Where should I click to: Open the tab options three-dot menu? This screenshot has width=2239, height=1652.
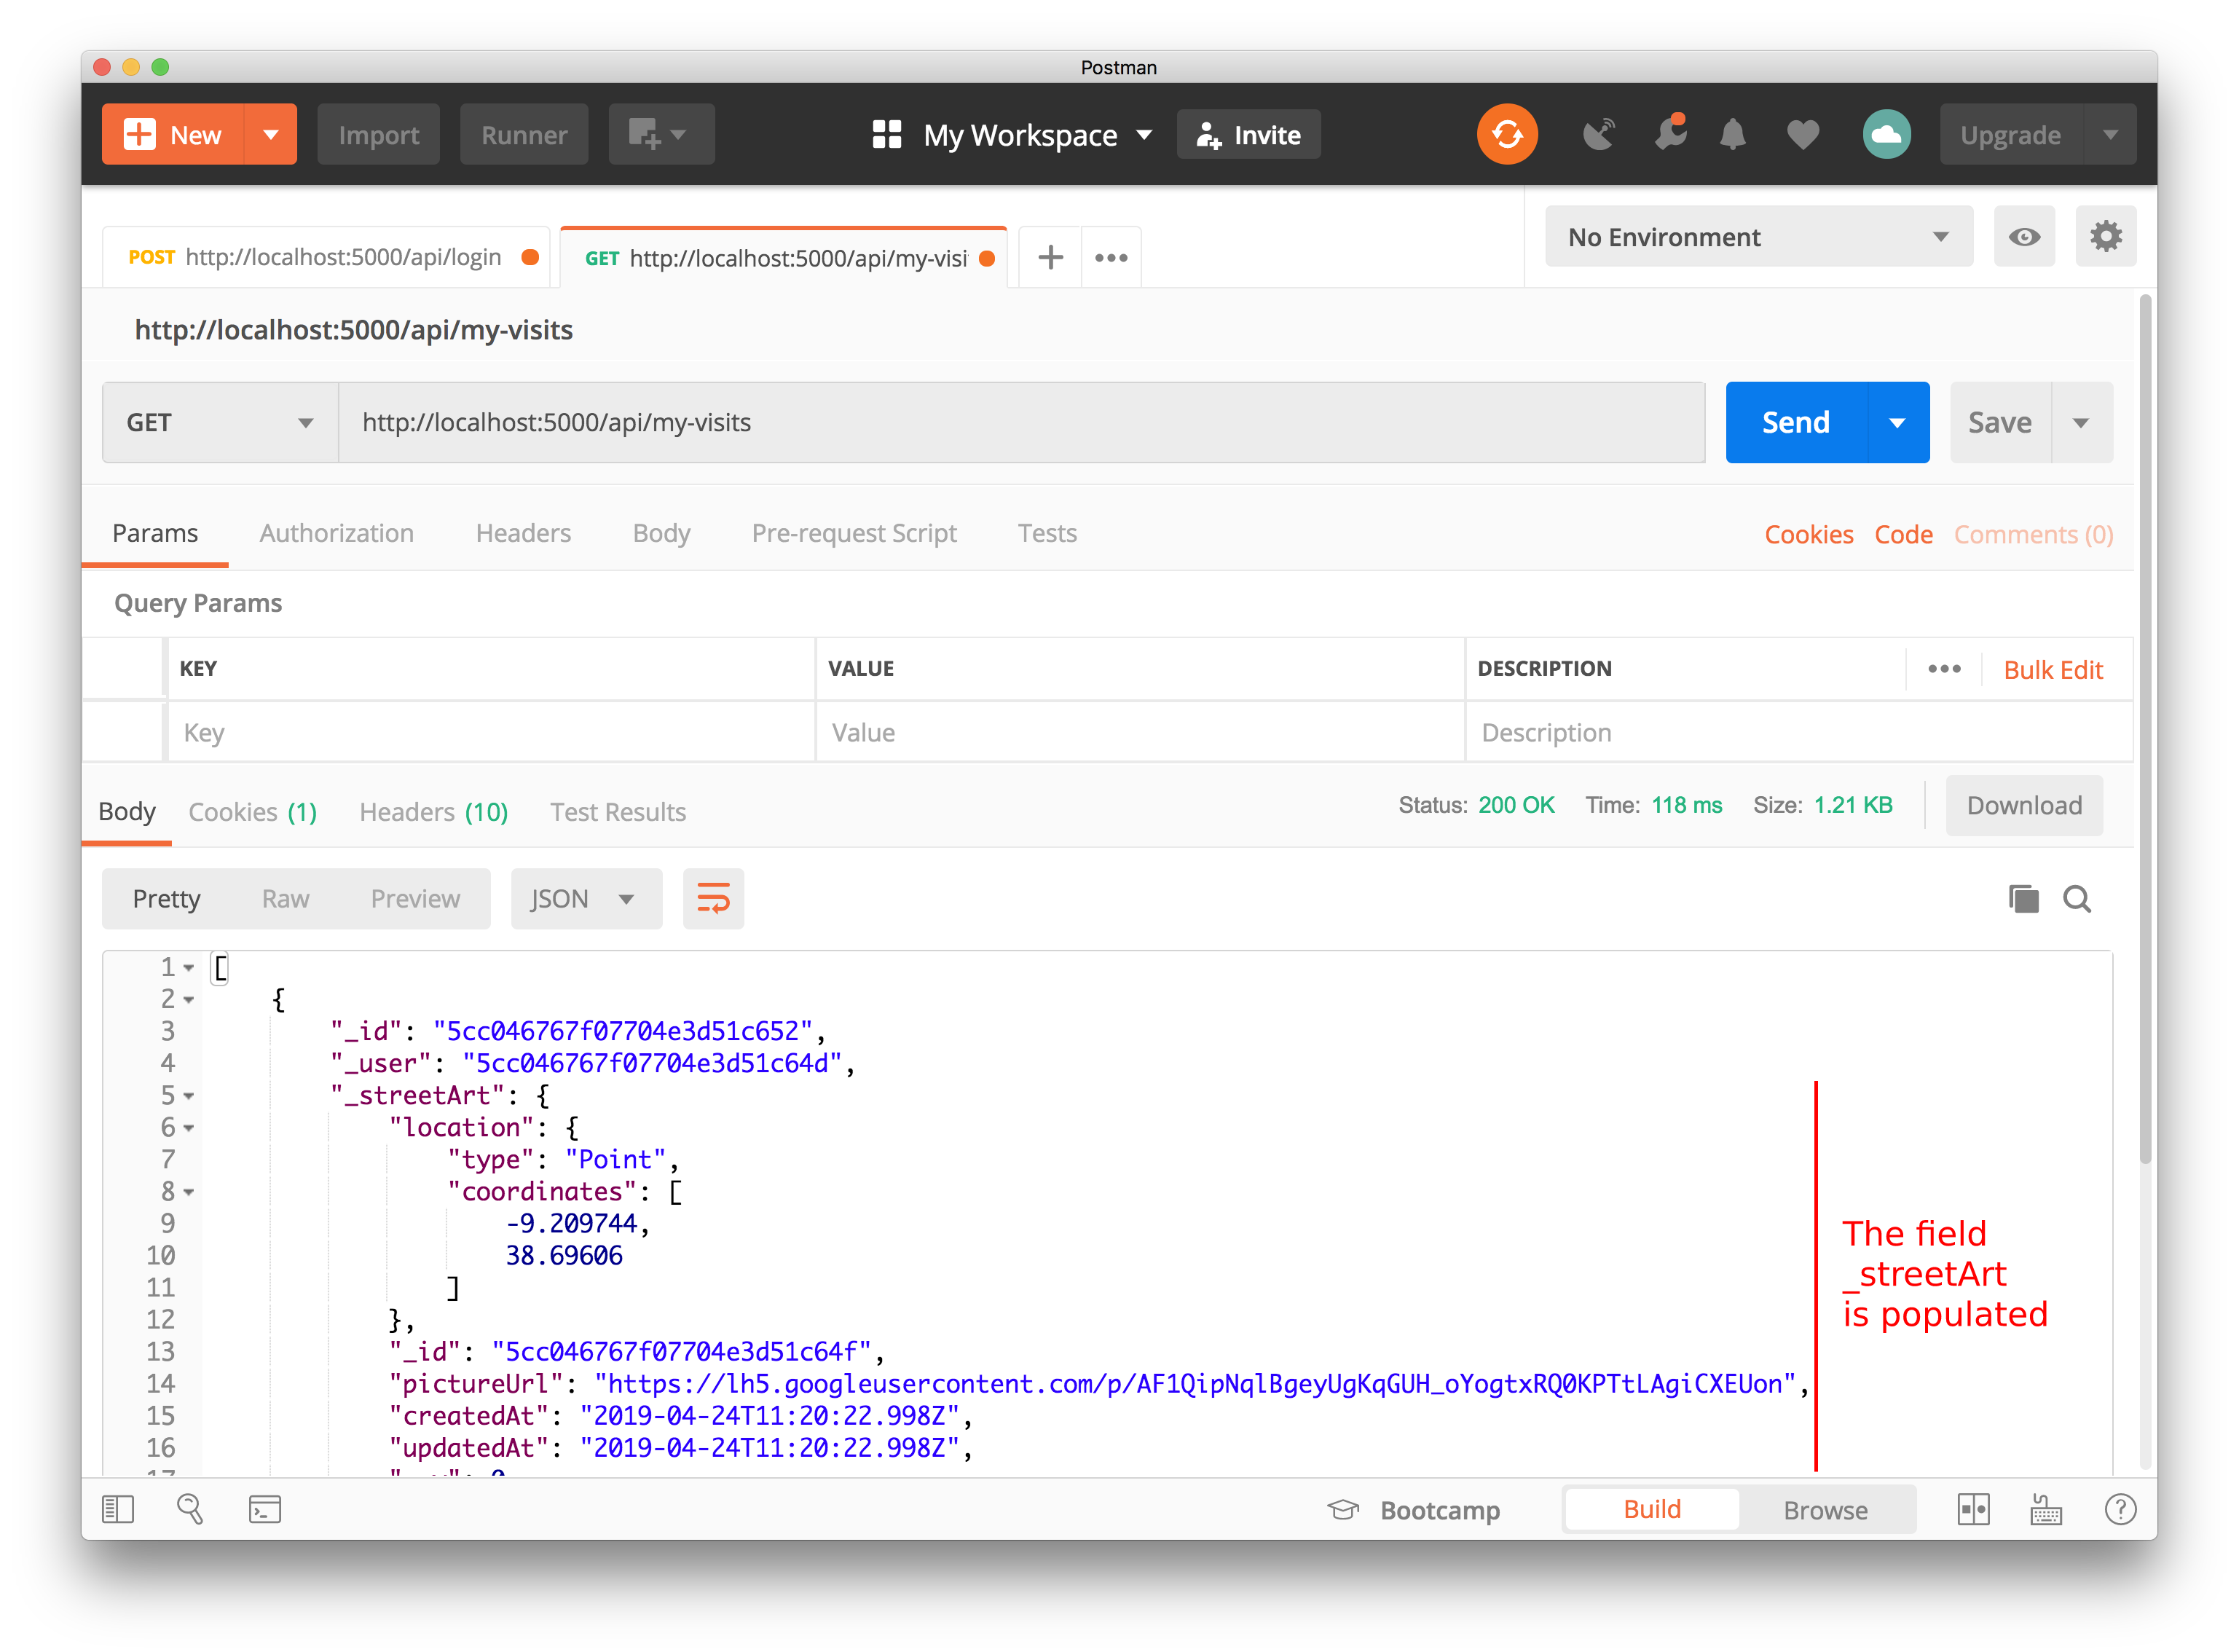[x=1111, y=258]
